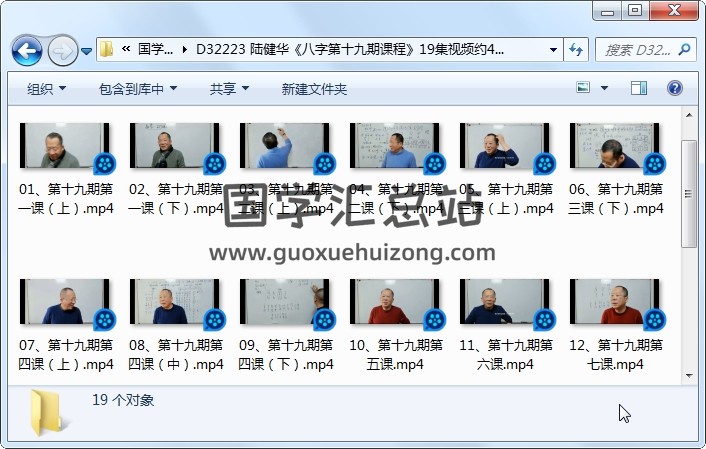Click the refresh button beside address bar
The width and height of the screenshot is (706, 449).
pyautogui.click(x=576, y=49)
